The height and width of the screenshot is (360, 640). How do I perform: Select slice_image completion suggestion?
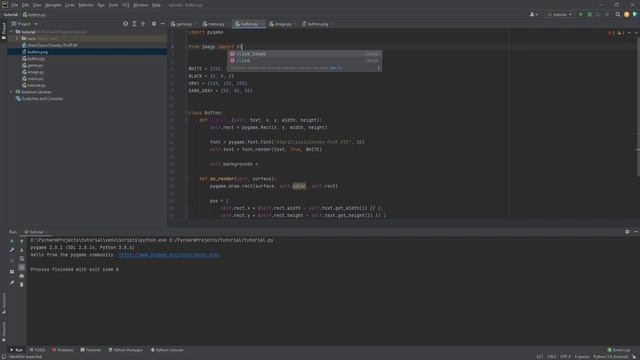[304, 54]
